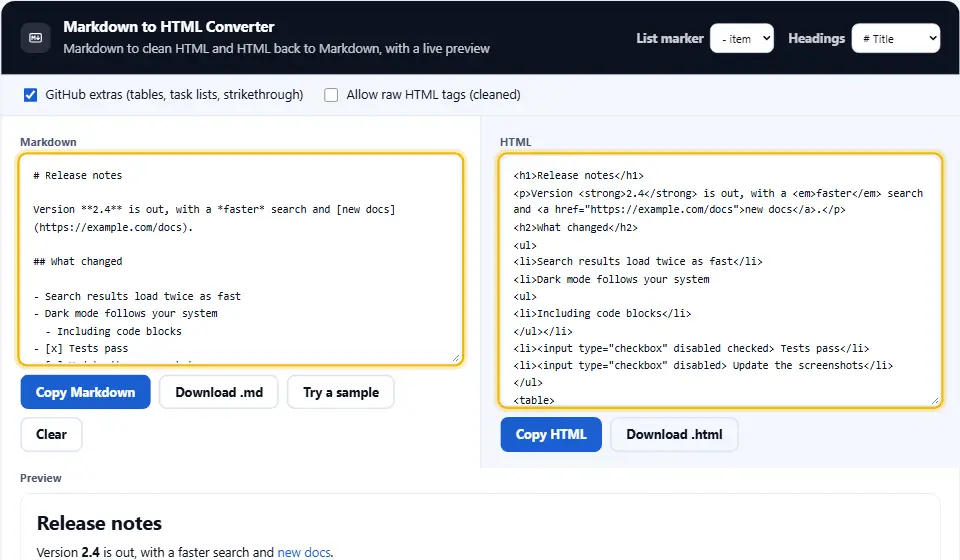The image size is (960, 560).
Task: Click inside the HTML text area
Action: [720, 280]
